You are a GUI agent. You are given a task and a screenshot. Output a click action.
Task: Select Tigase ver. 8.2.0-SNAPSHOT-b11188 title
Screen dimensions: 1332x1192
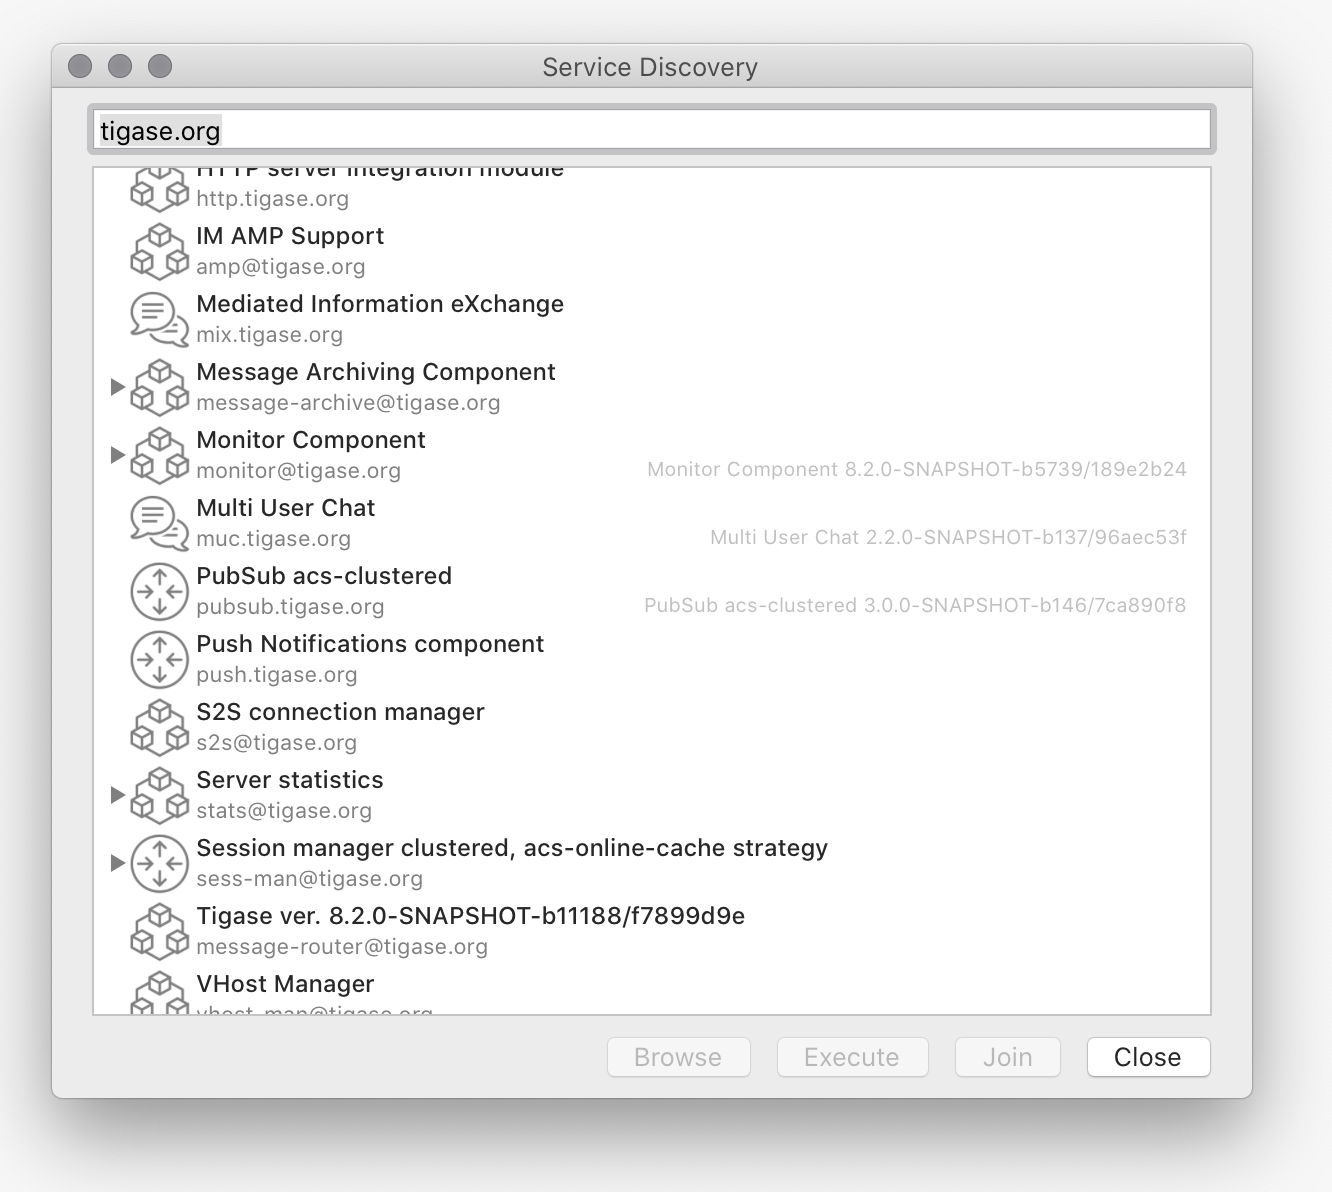[x=471, y=916]
